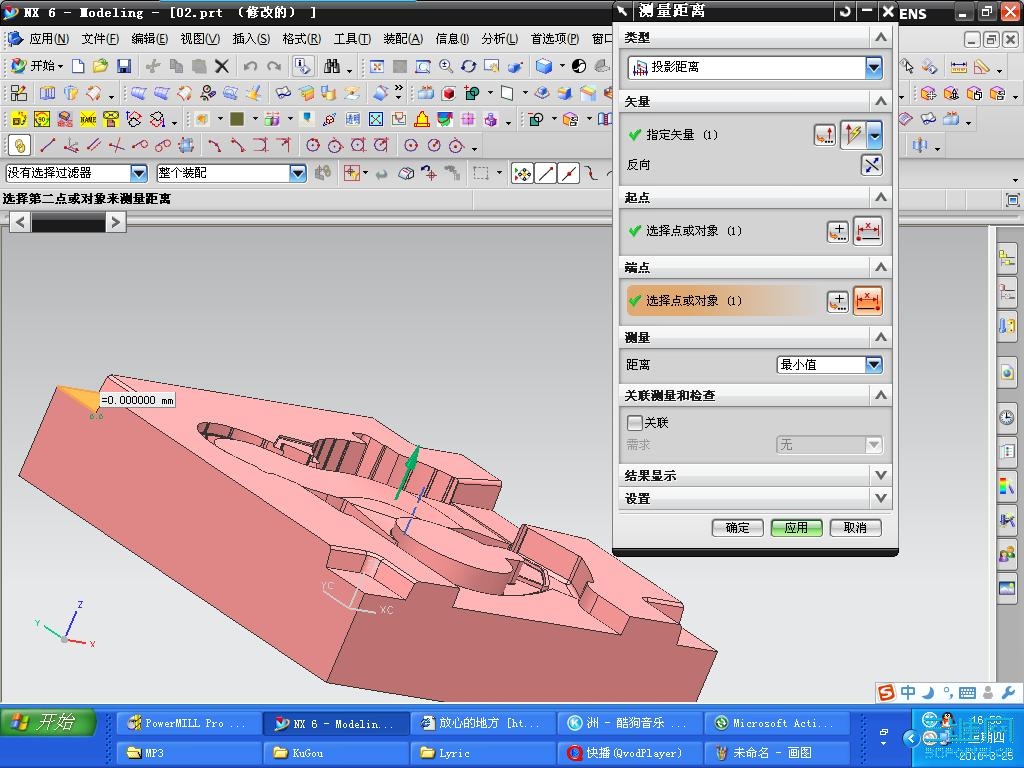Collapse the 关联测量和检查 section
The width and height of the screenshot is (1024, 768).
[881, 395]
